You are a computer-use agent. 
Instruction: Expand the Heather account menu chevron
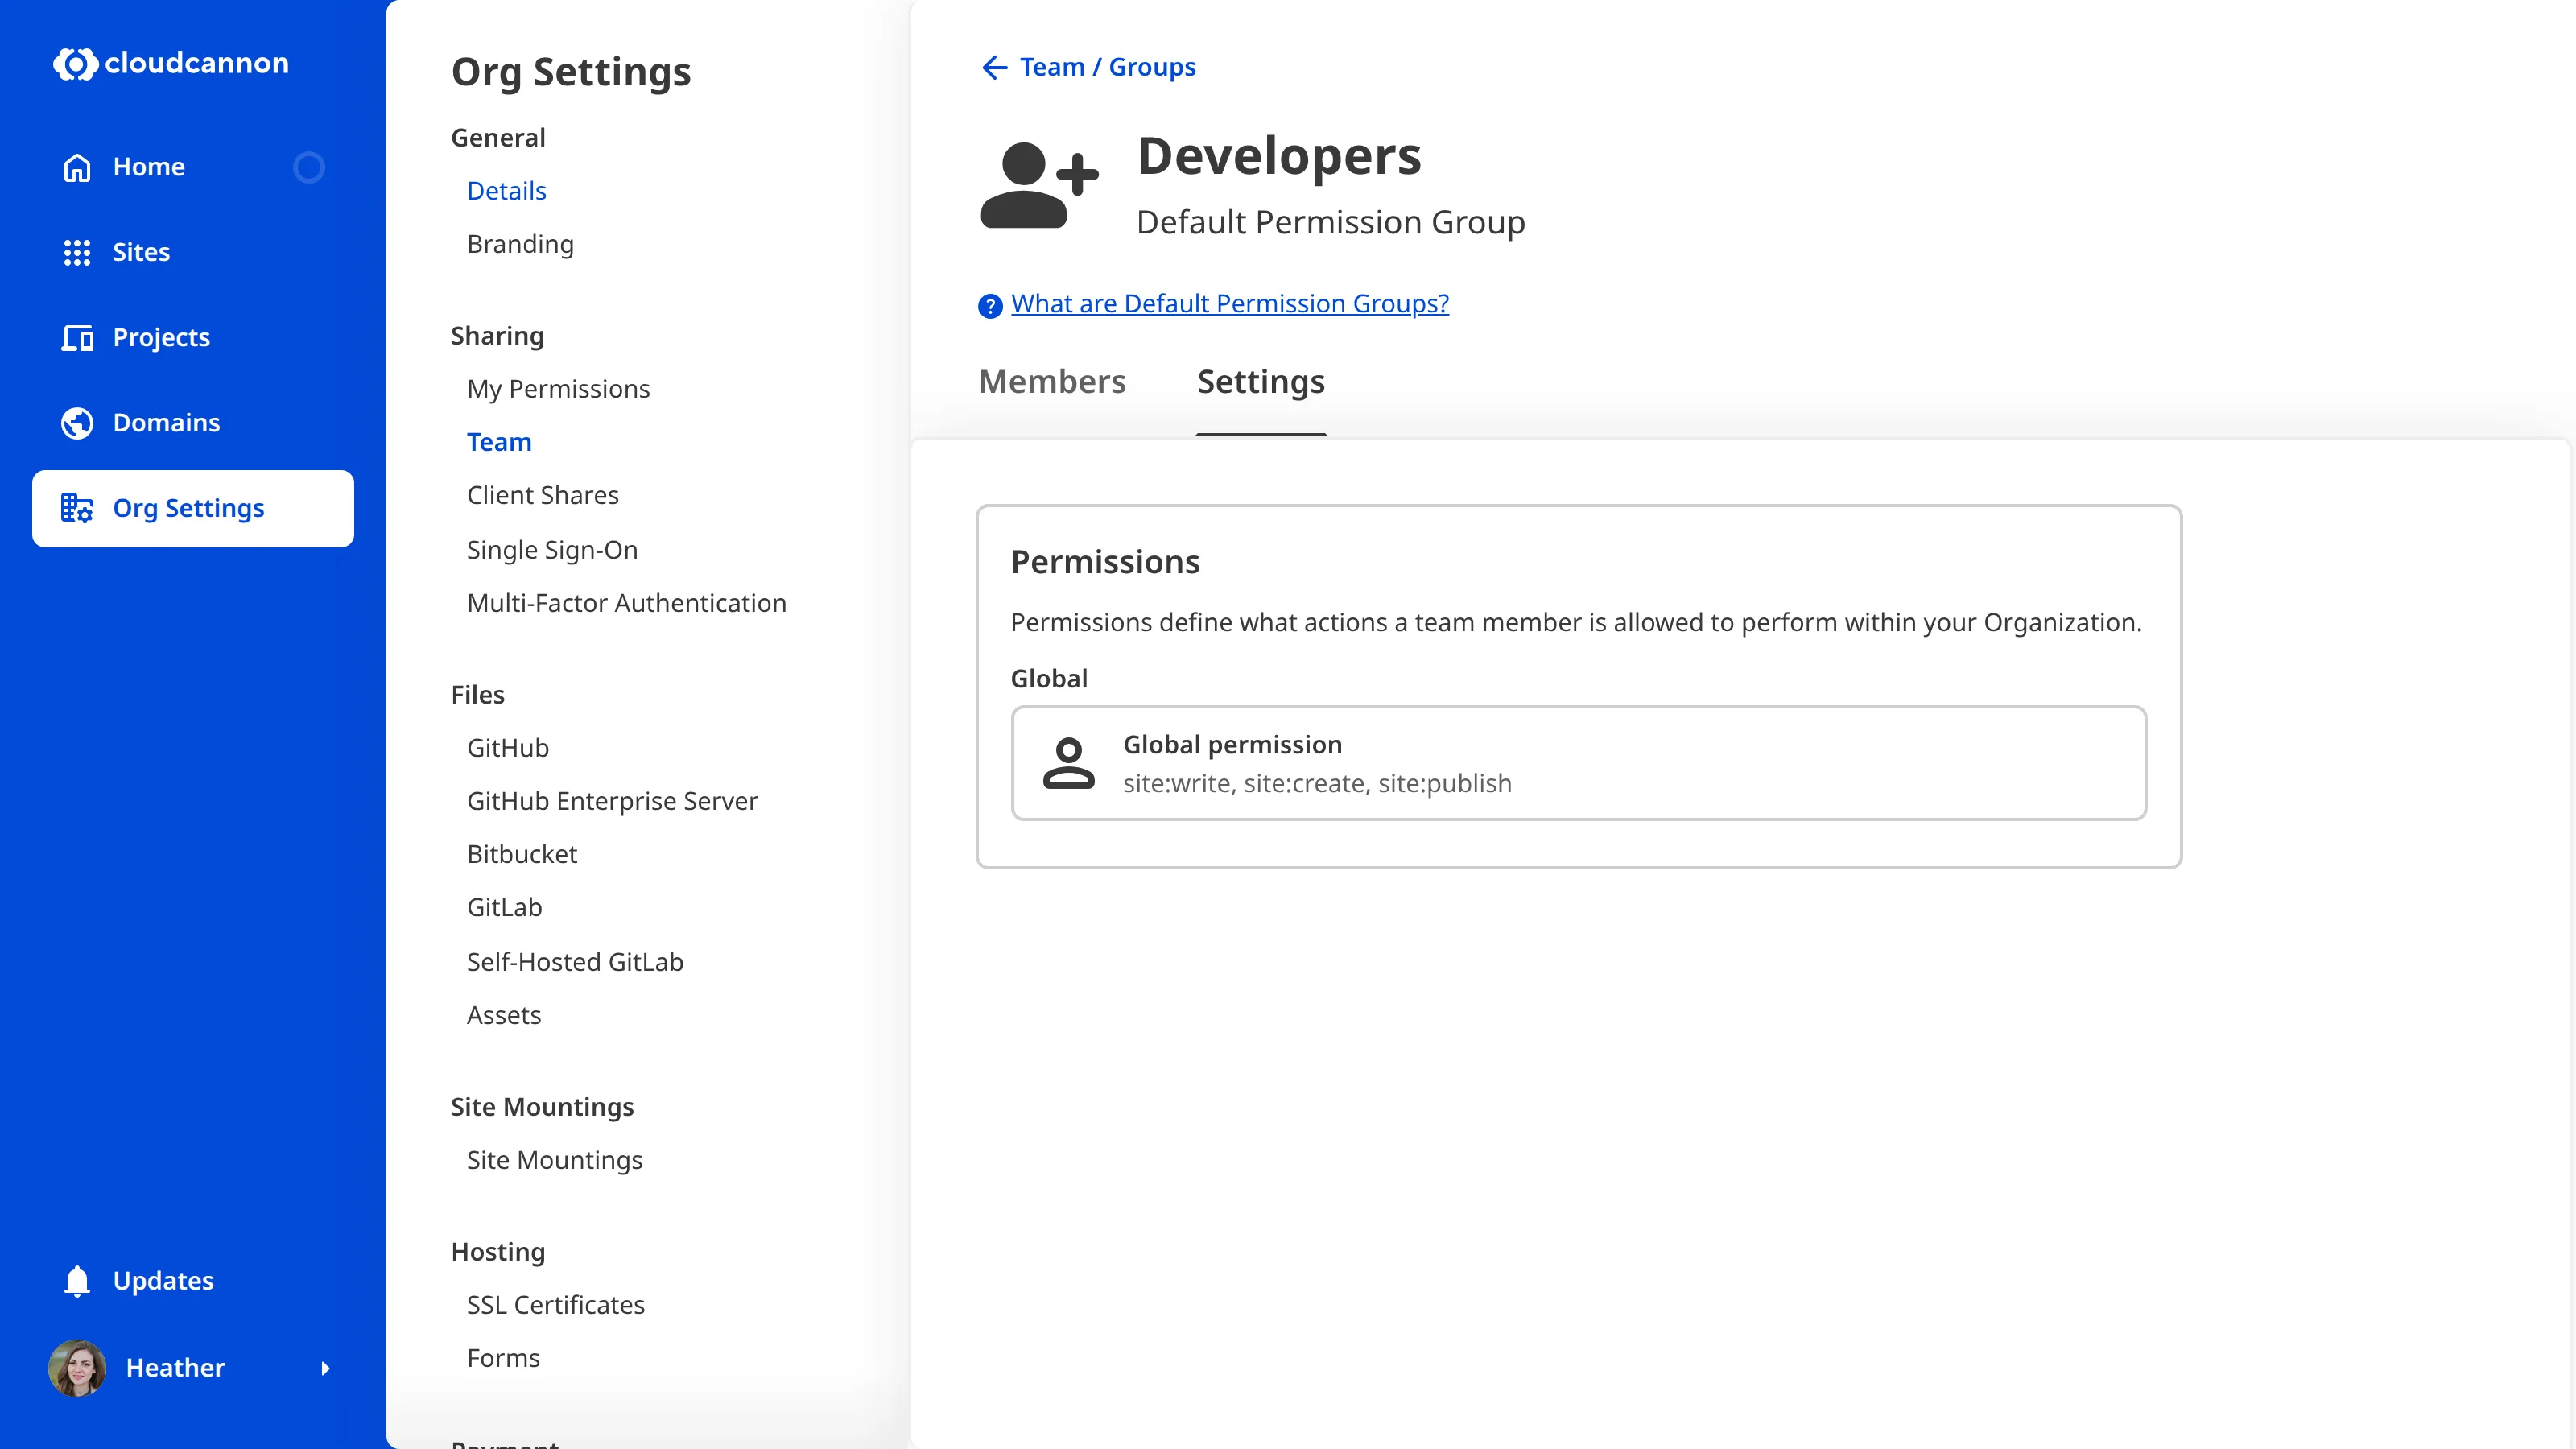(327, 1369)
